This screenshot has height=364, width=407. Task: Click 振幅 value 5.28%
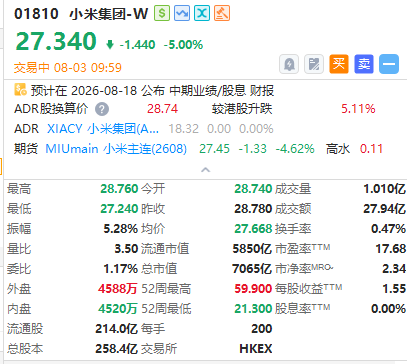(x=120, y=229)
